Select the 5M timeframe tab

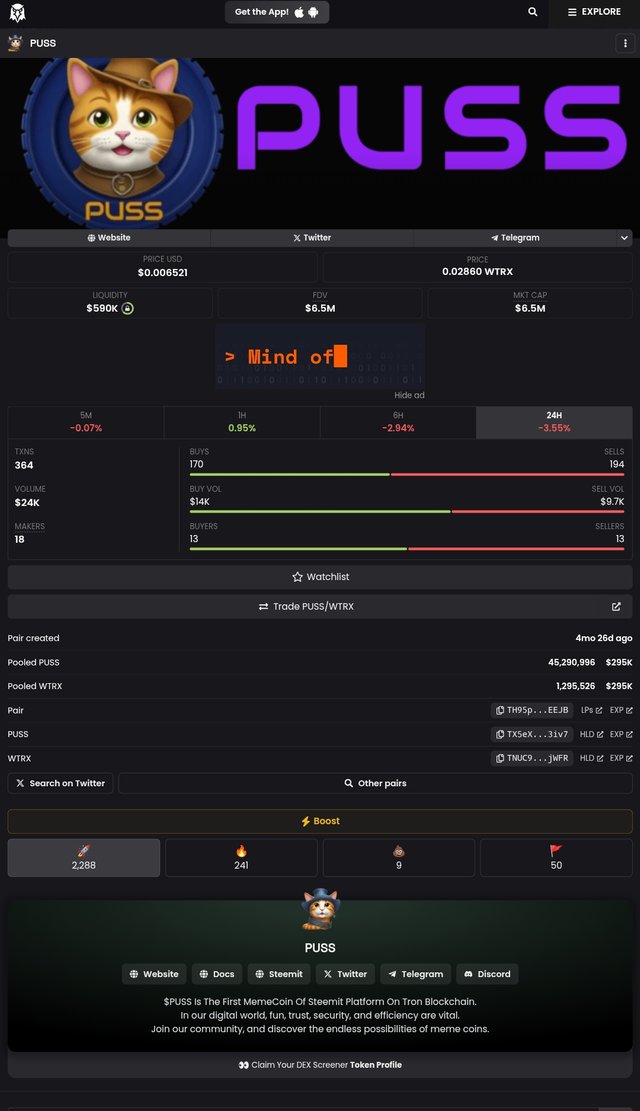coord(86,422)
